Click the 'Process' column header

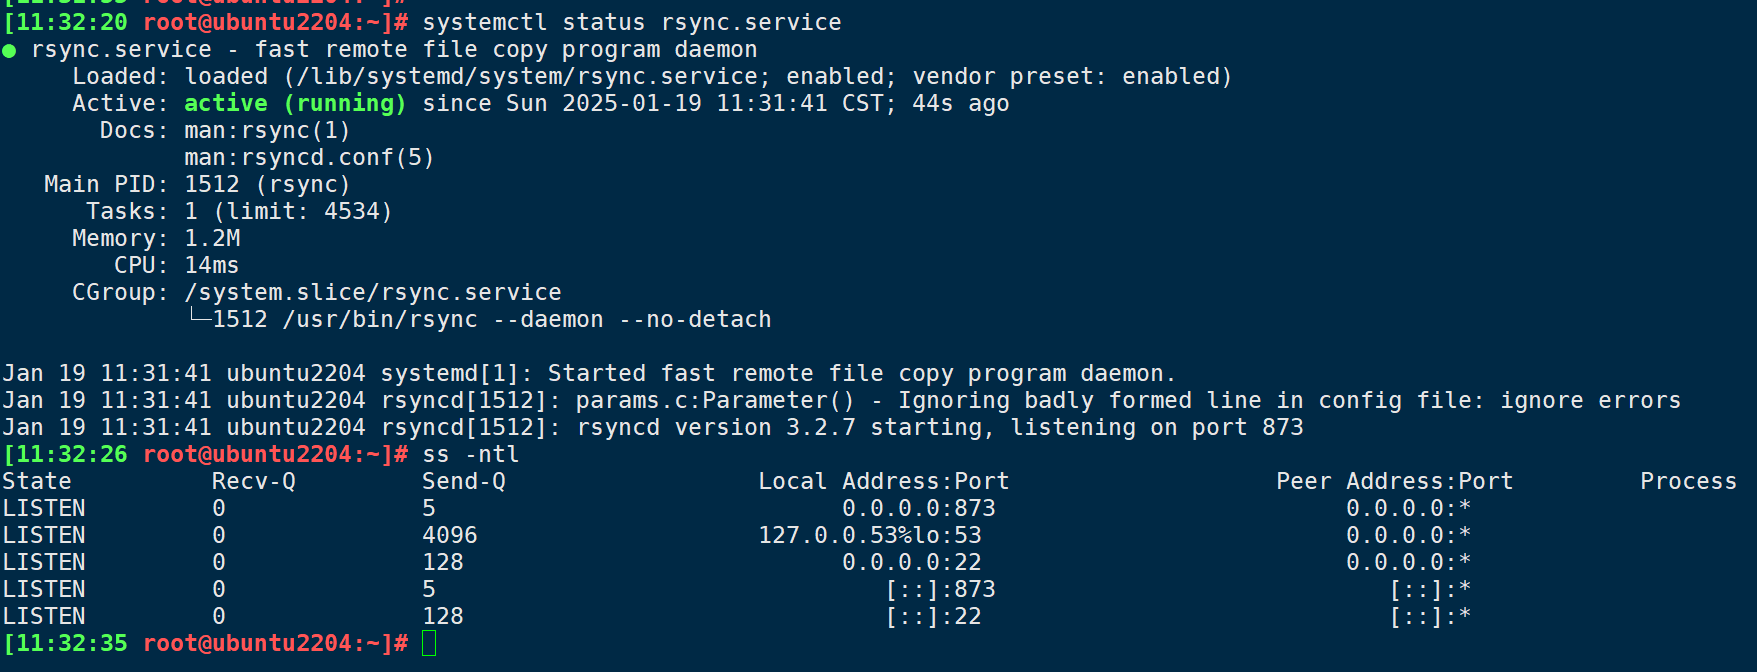point(1688,481)
